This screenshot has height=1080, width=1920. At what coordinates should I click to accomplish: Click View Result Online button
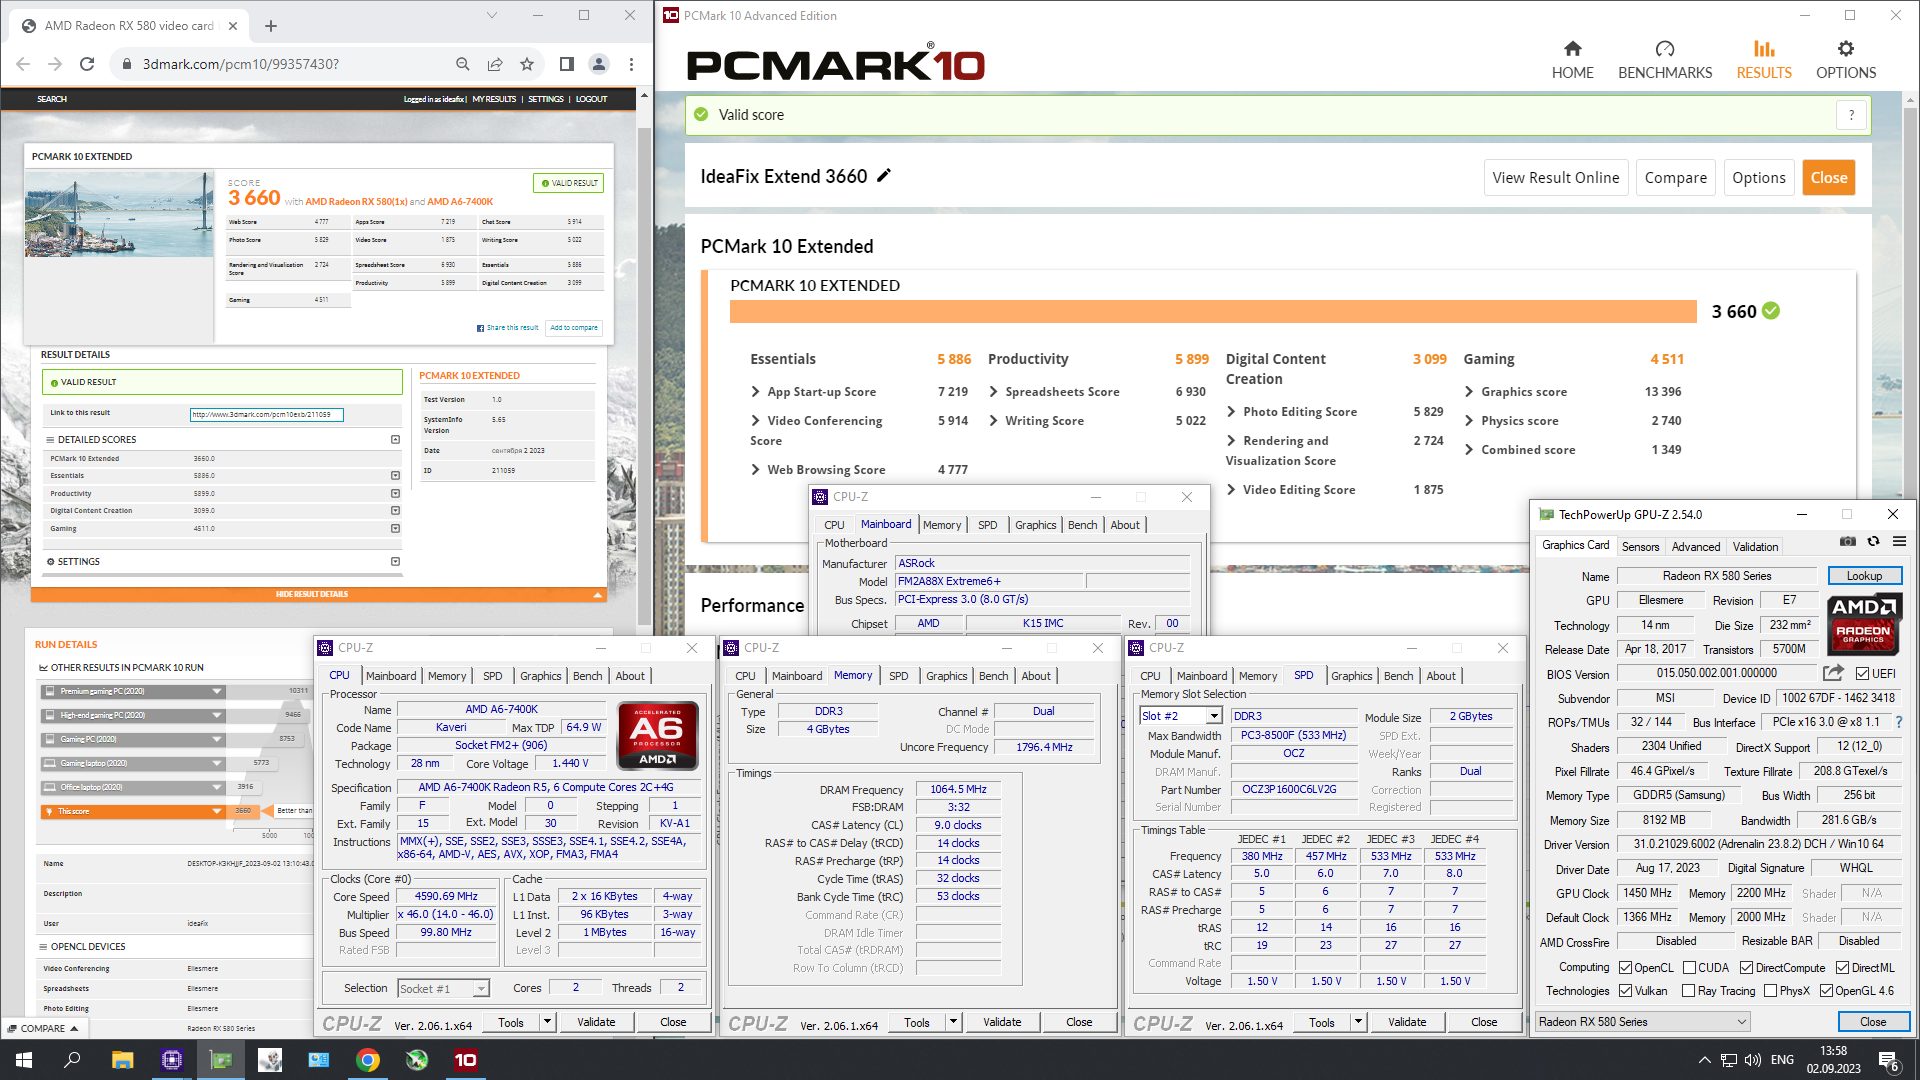1555,177
